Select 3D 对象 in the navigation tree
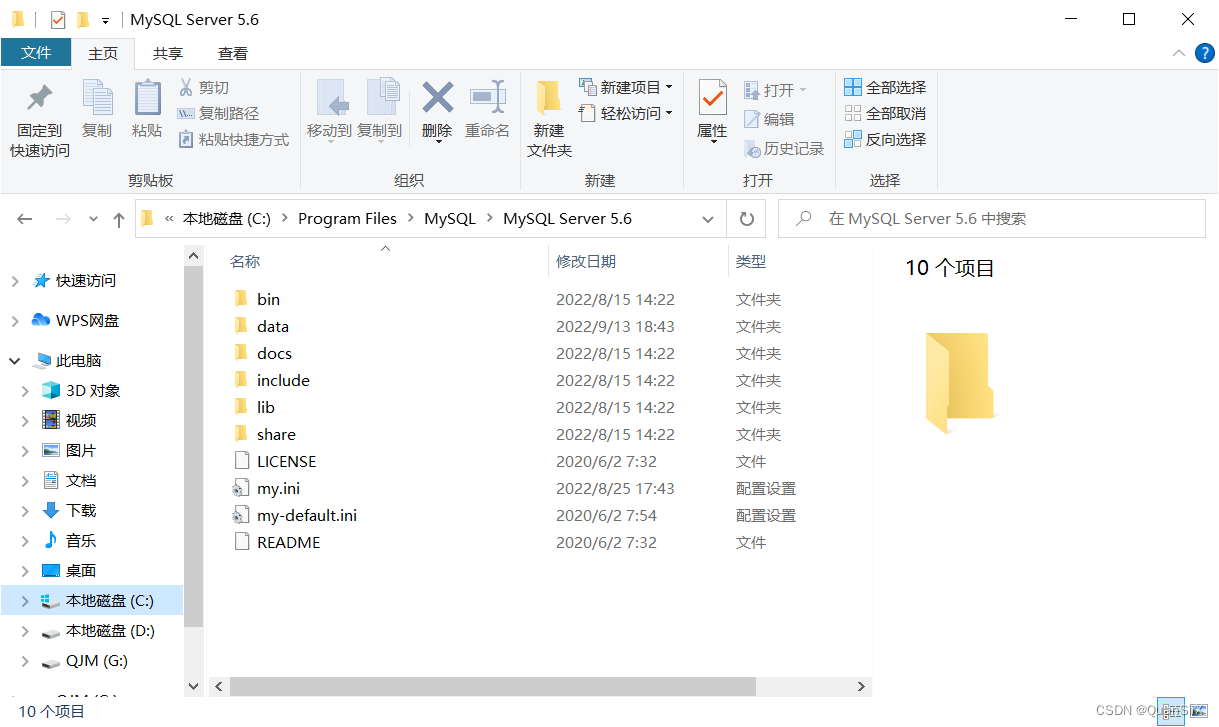The image size is (1219, 727). pos(92,391)
